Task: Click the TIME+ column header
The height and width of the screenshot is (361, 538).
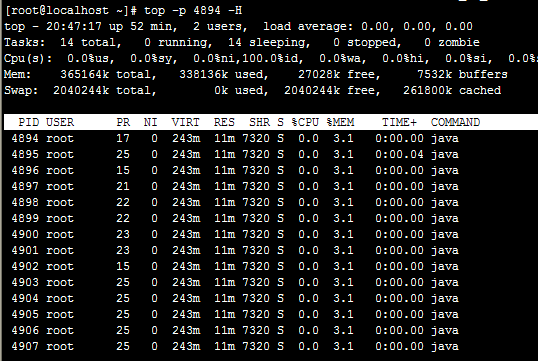Action: point(399,123)
